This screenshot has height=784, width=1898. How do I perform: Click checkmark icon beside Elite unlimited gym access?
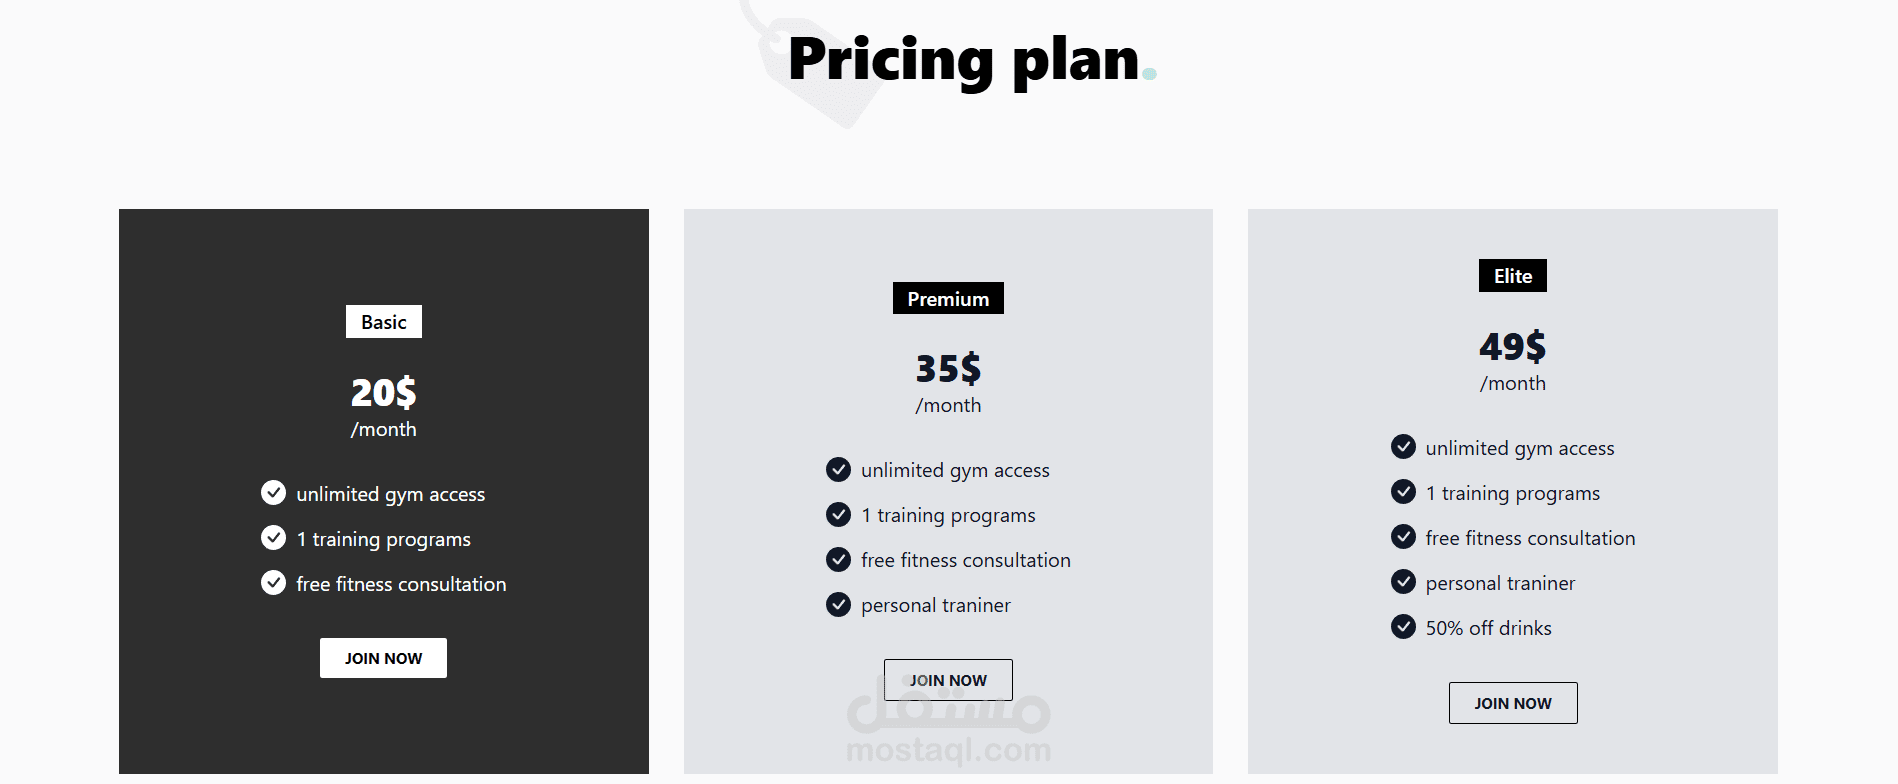click(1403, 447)
